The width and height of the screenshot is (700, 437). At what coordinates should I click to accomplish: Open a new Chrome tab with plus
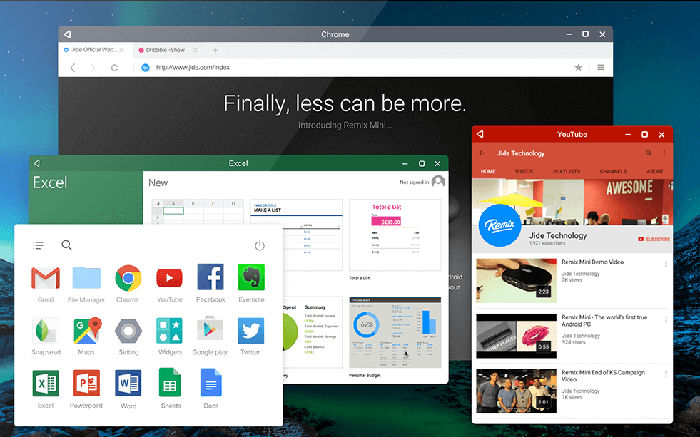pyautogui.click(x=216, y=50)
